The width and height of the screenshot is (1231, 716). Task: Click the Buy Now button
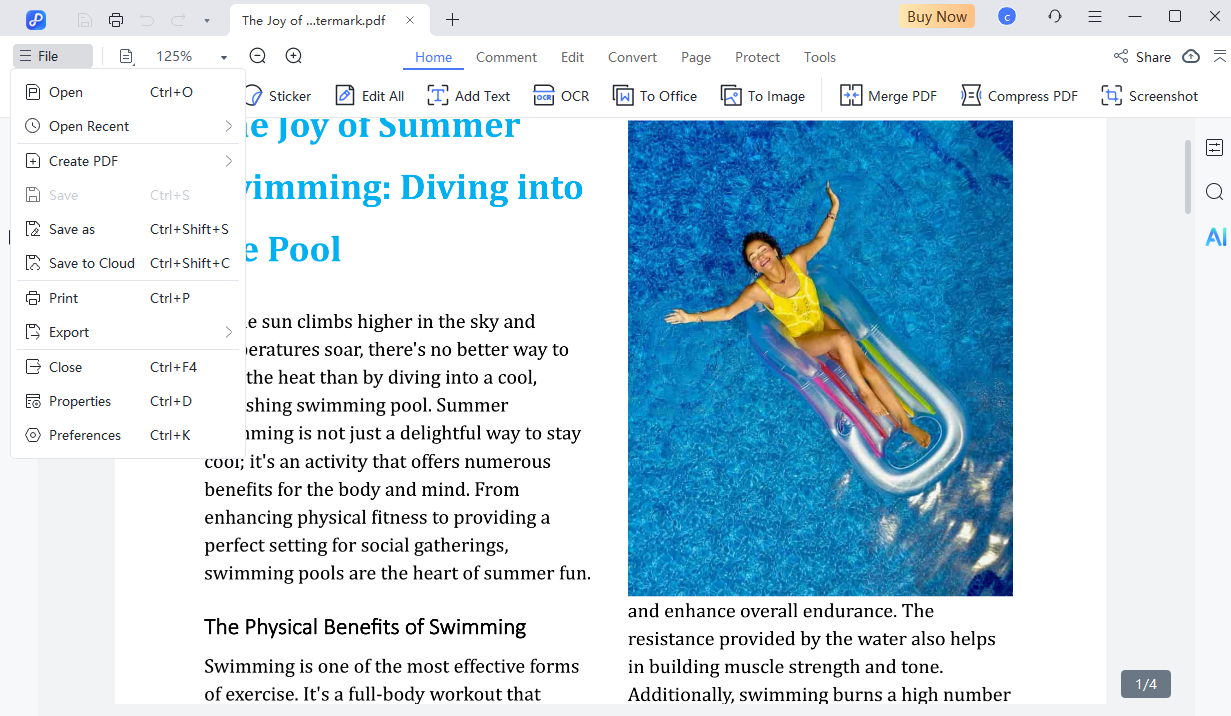pos(936,16)
